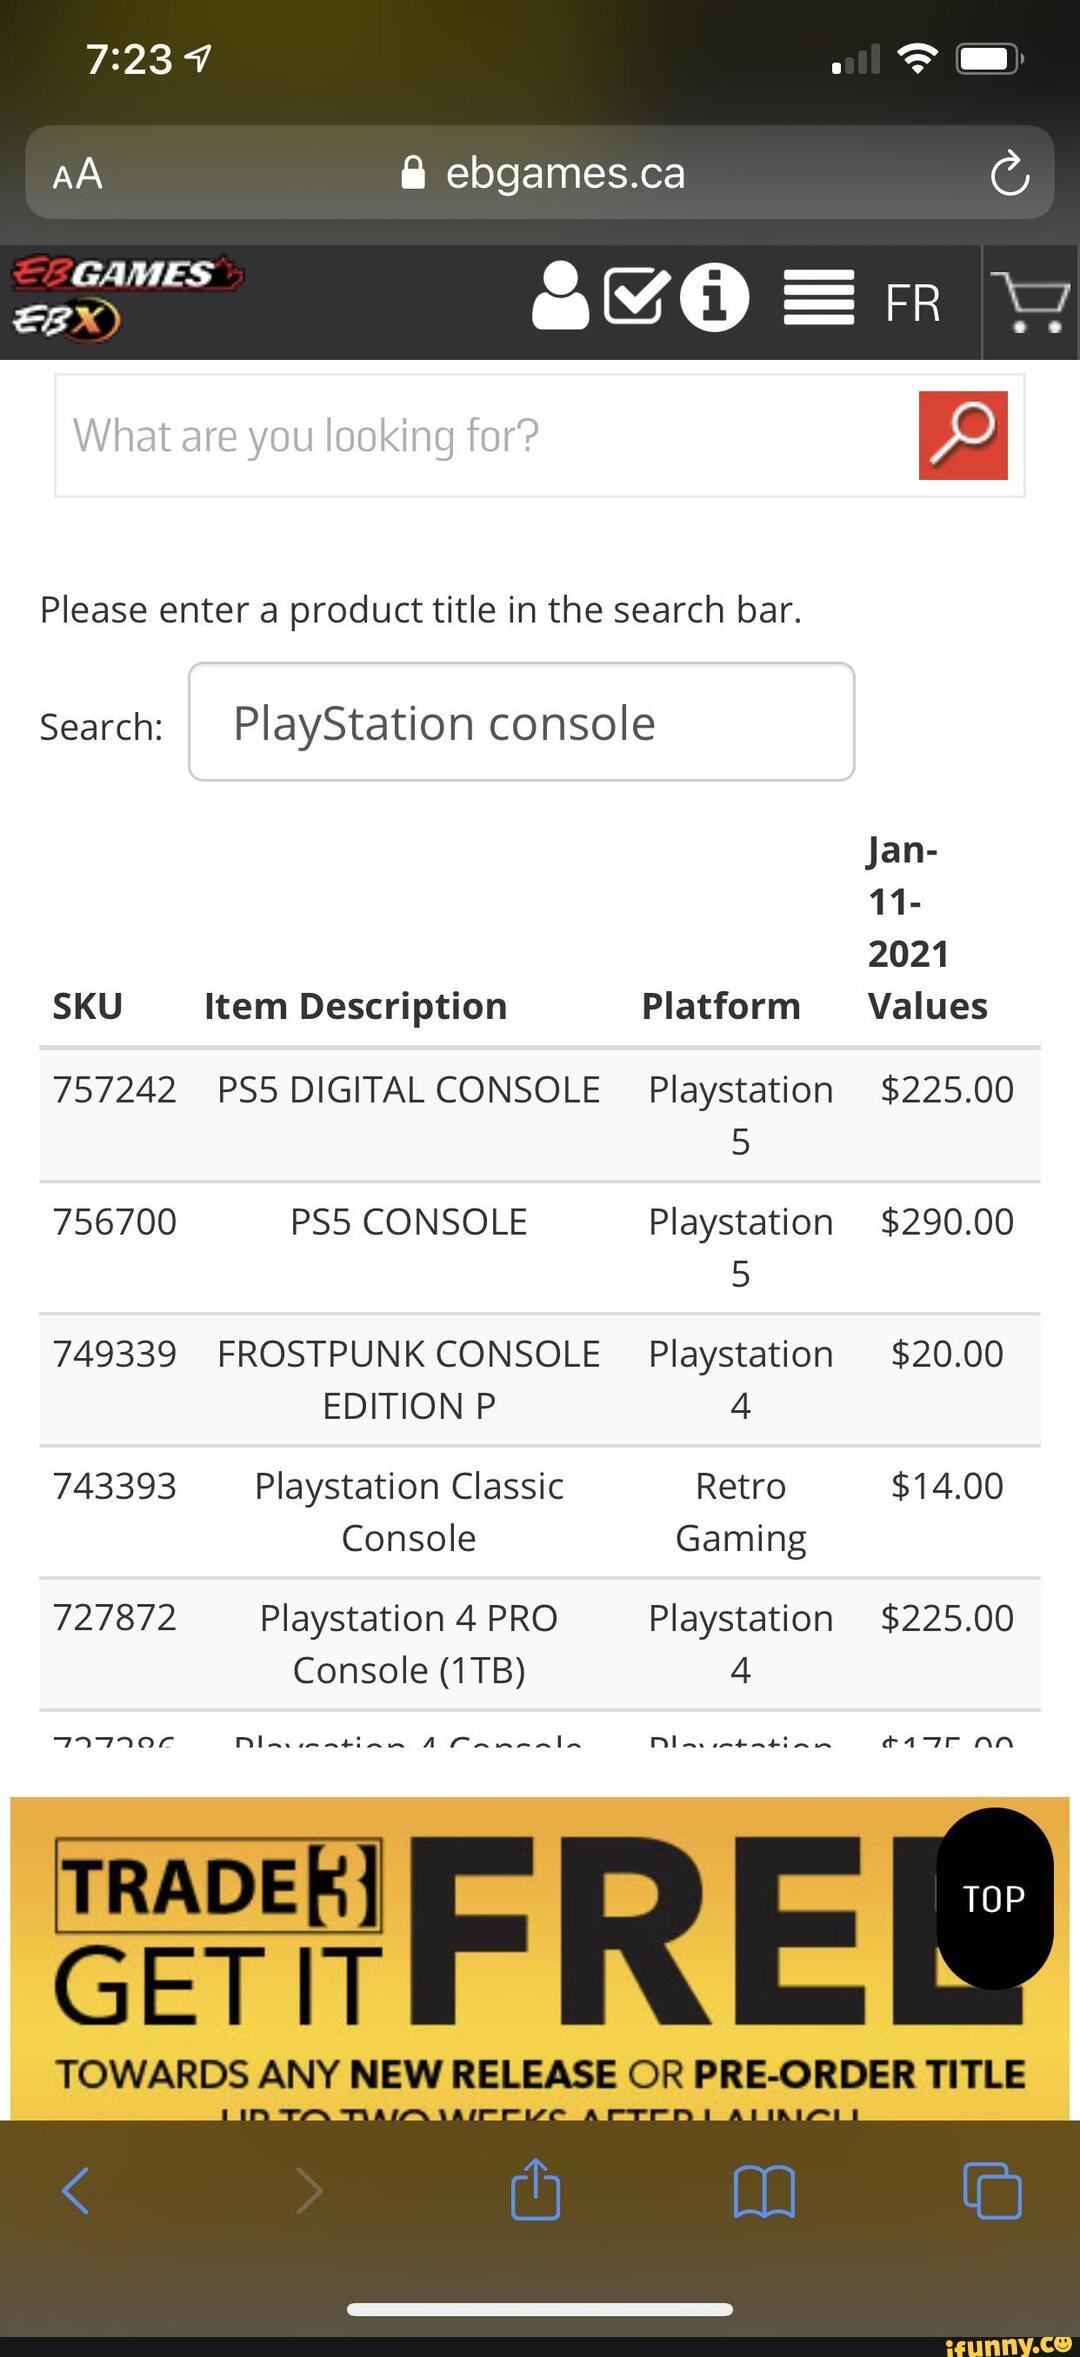Open Safari bookmarks icon
1080x2357 pixels.
click(764, 2189)
